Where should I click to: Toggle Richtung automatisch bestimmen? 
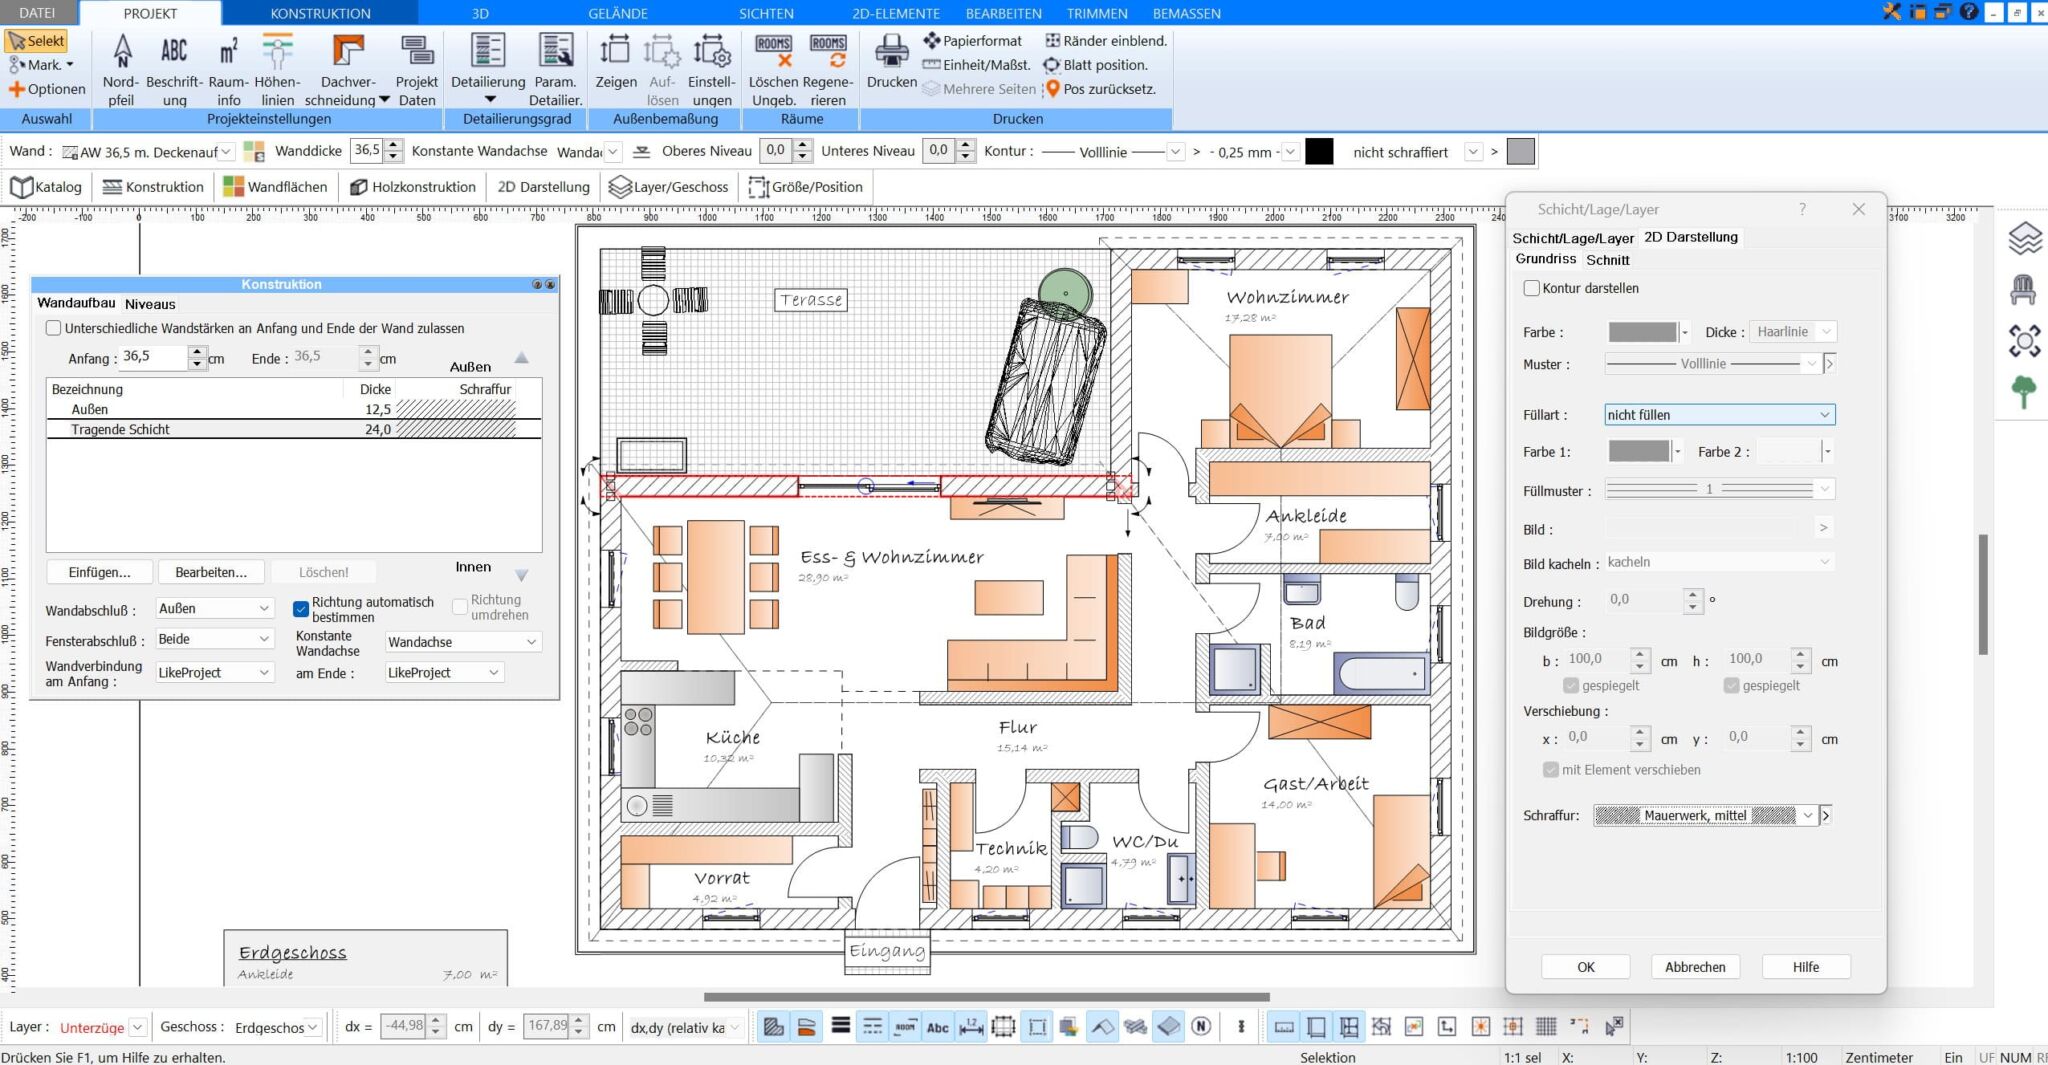click(300, 608)
